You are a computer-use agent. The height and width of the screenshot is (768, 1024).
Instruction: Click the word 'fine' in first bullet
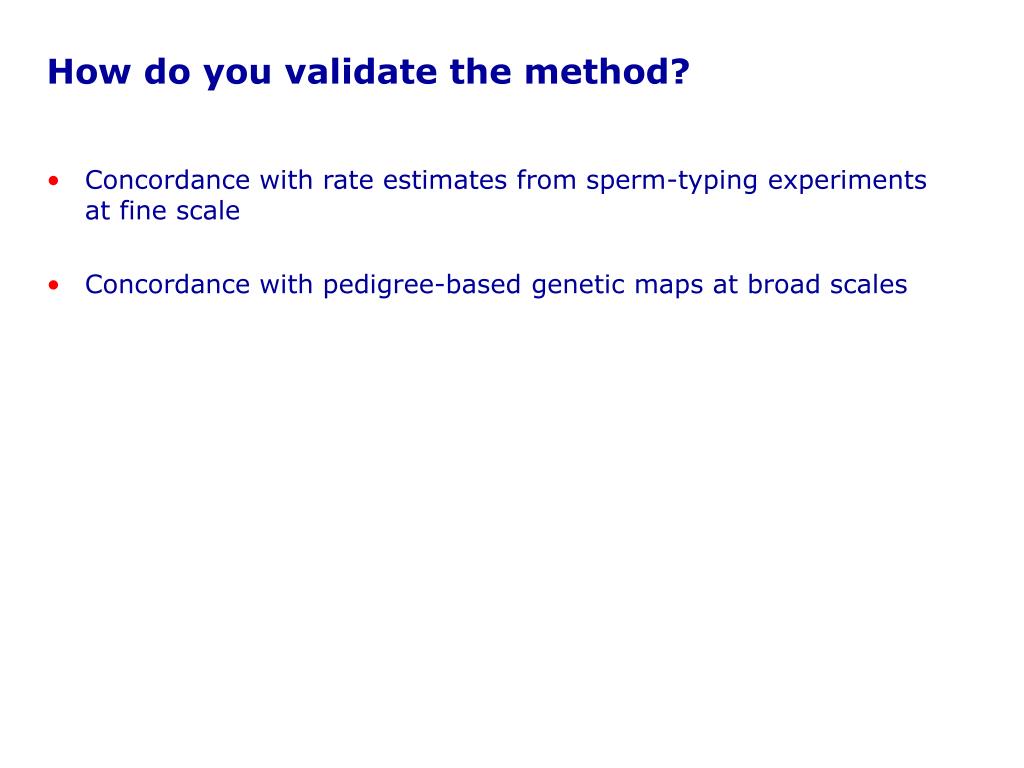tap(143, 211)
